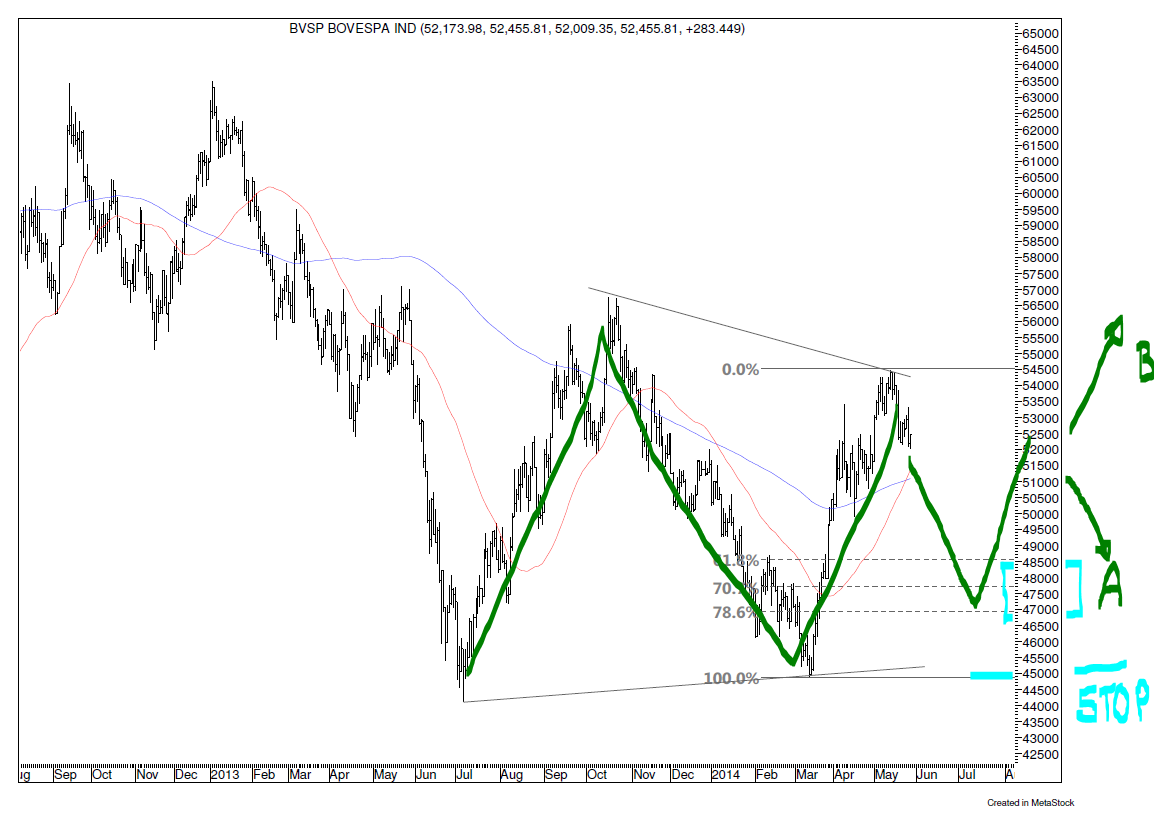
Task: Click the 65000 price axis label
Action: coord(1041,34)
